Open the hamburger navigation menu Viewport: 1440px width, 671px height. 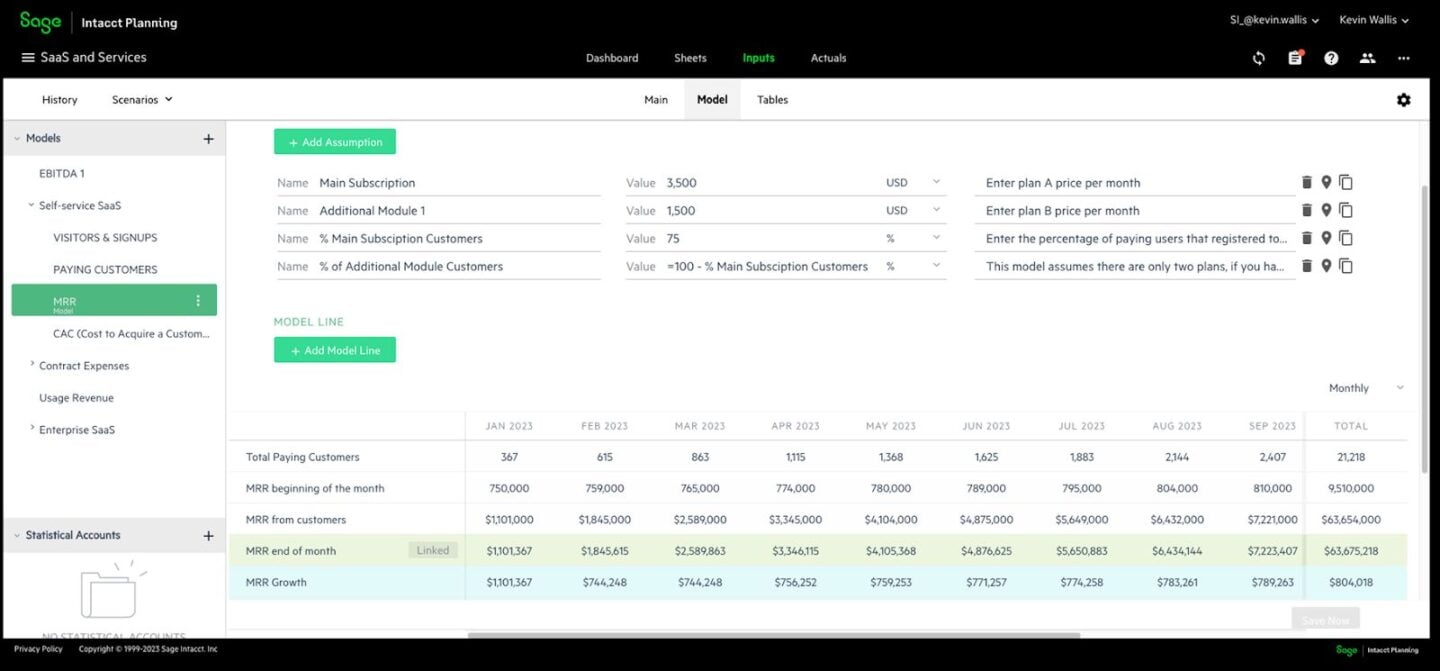point(28,58)
